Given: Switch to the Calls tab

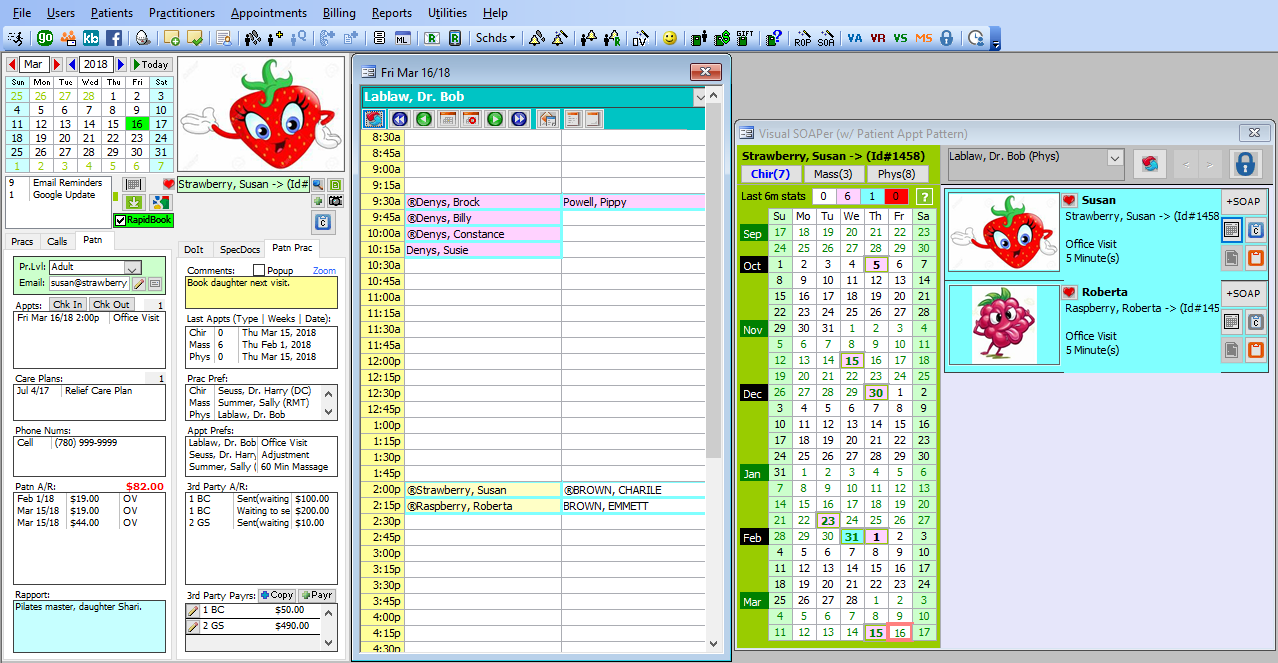Looking at the screenshot, I should point(57,241).
